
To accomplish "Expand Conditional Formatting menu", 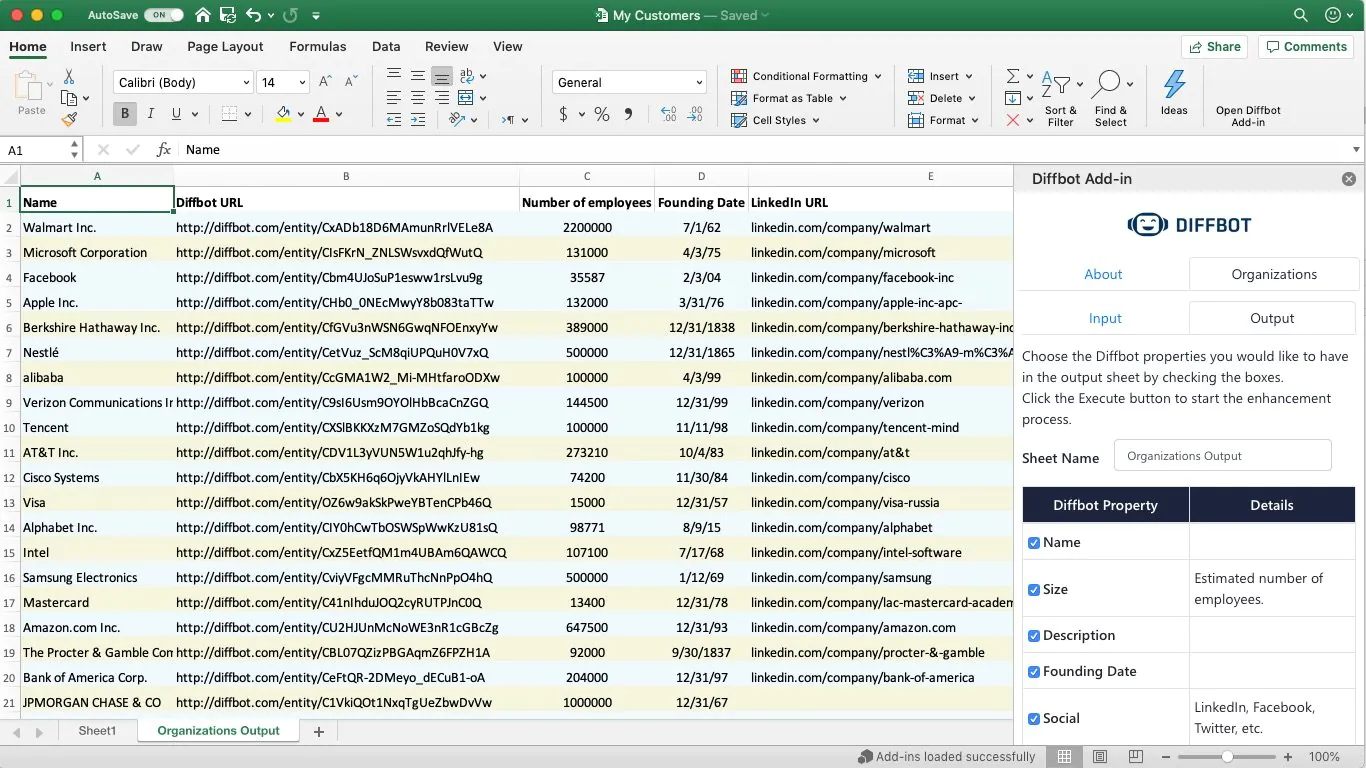I will 806,76.
